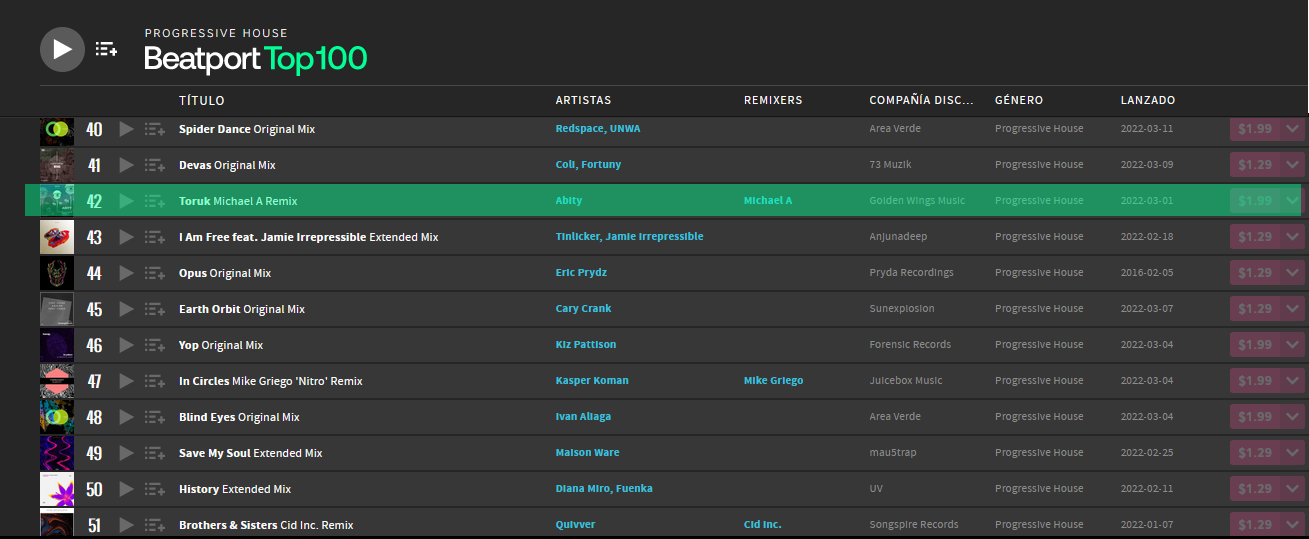Image resolution: width=1309 pixels, height=539 pixels.
Task: Expand purchase options for I Am Free
Action: pyautogui.click(x=1292, y=237)
